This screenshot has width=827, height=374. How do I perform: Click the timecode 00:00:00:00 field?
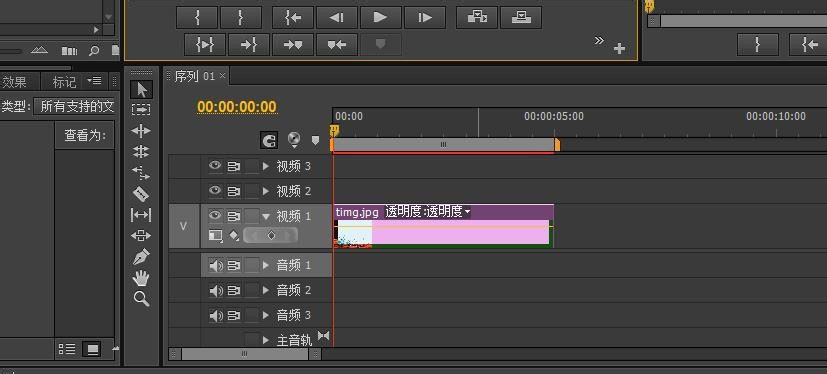(x=237, y=107)
